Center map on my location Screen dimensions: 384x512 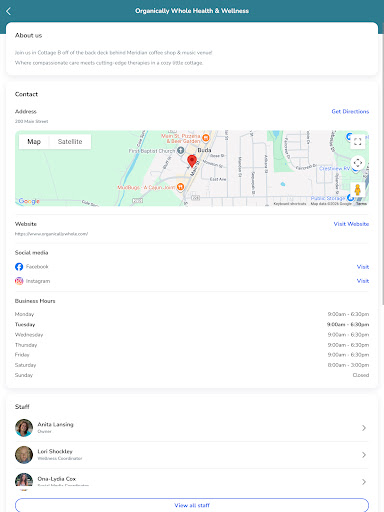[x=358, y=163]
